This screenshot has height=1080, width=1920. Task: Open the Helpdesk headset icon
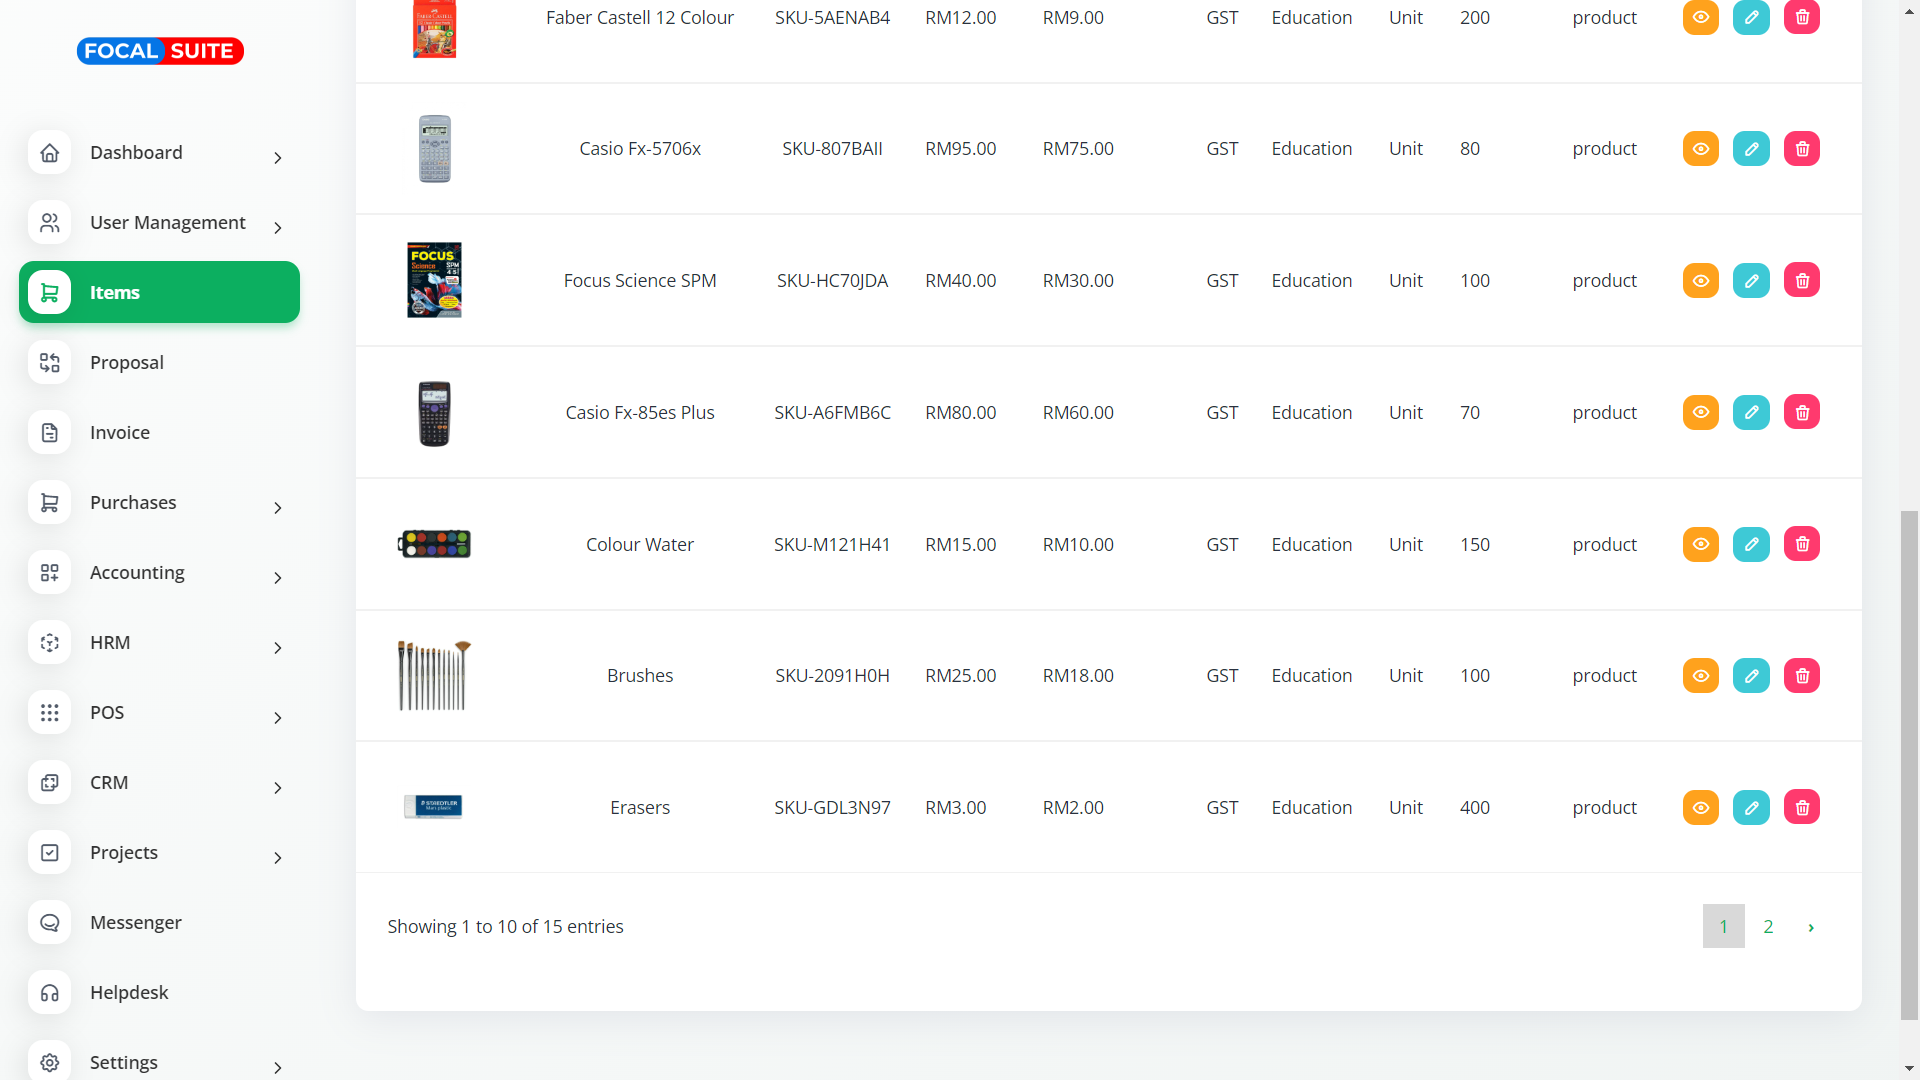[x=50, y=993]
